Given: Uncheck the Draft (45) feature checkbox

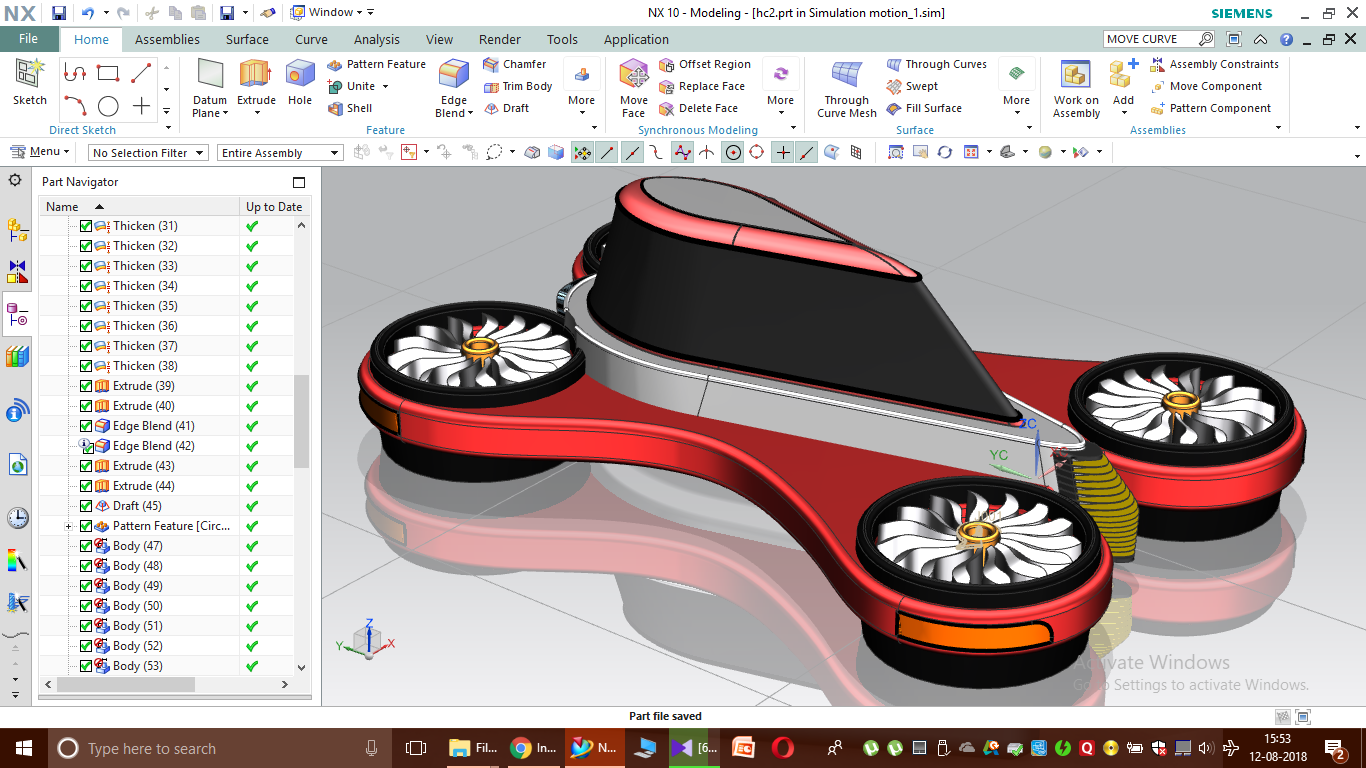Looking at the screenshot, I should [86, 506].
